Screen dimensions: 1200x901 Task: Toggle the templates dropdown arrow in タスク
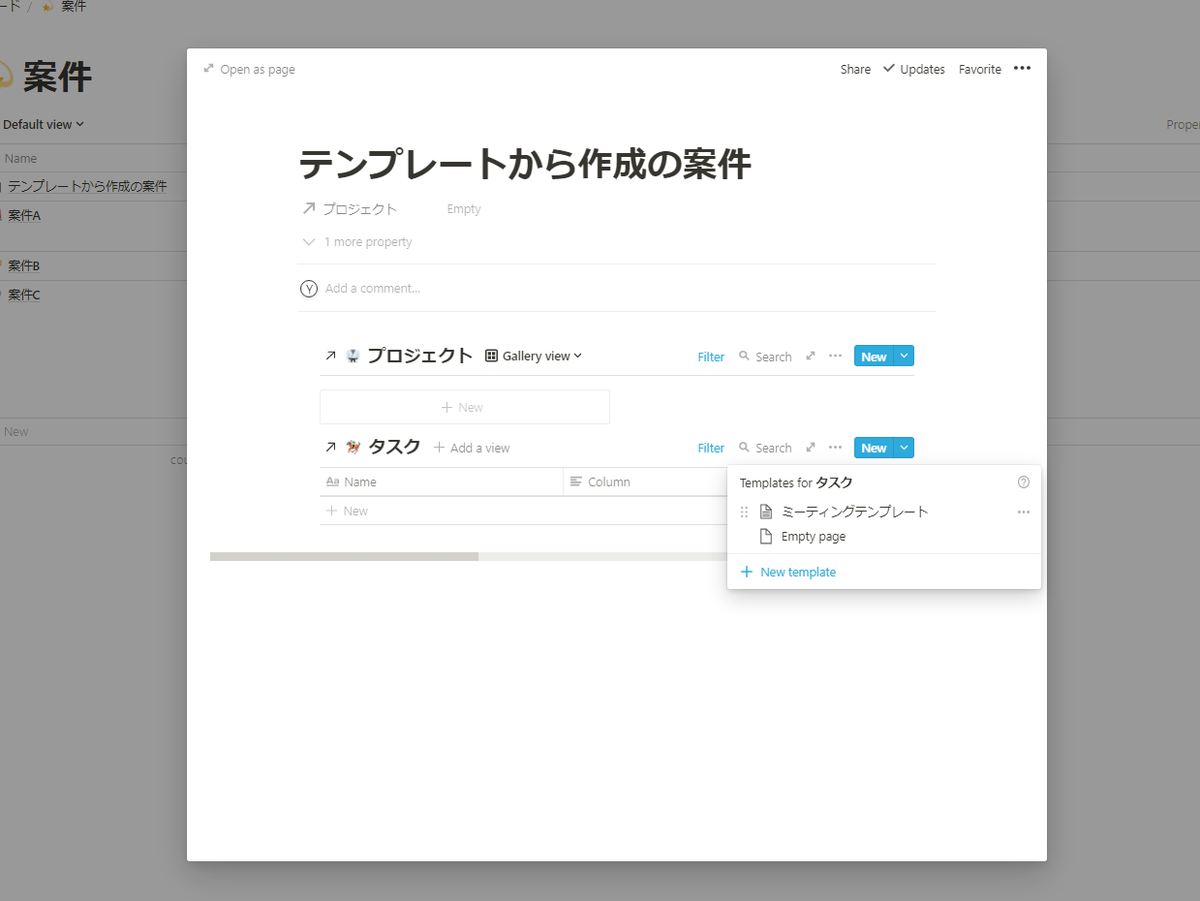pos(904,448)
